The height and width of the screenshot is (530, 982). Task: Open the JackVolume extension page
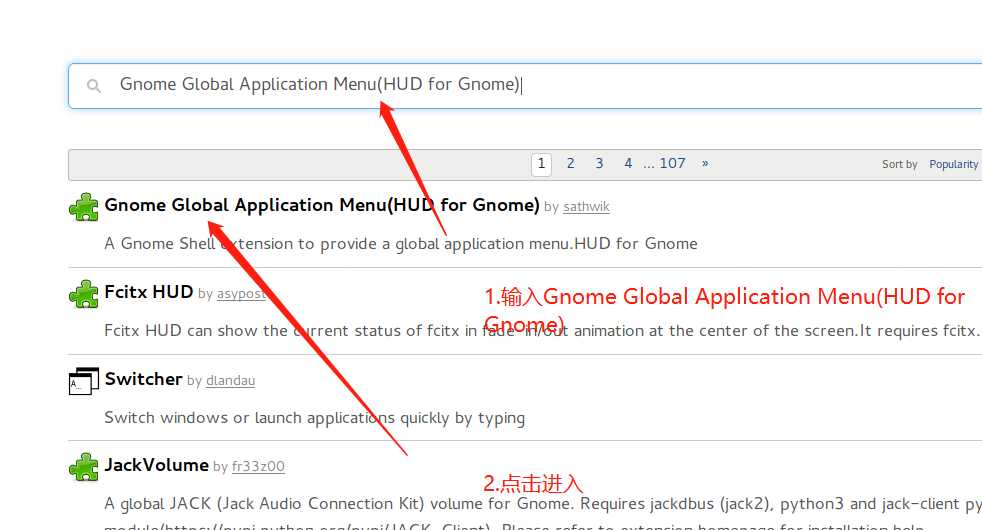[x=157, y=465]
